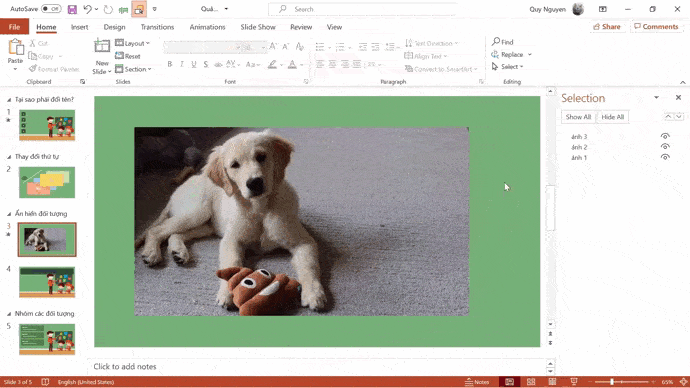The height and width of the screenshot is (388, 690).
Task: Toggle Notes in status bar
Action: (x=477, y=382)
